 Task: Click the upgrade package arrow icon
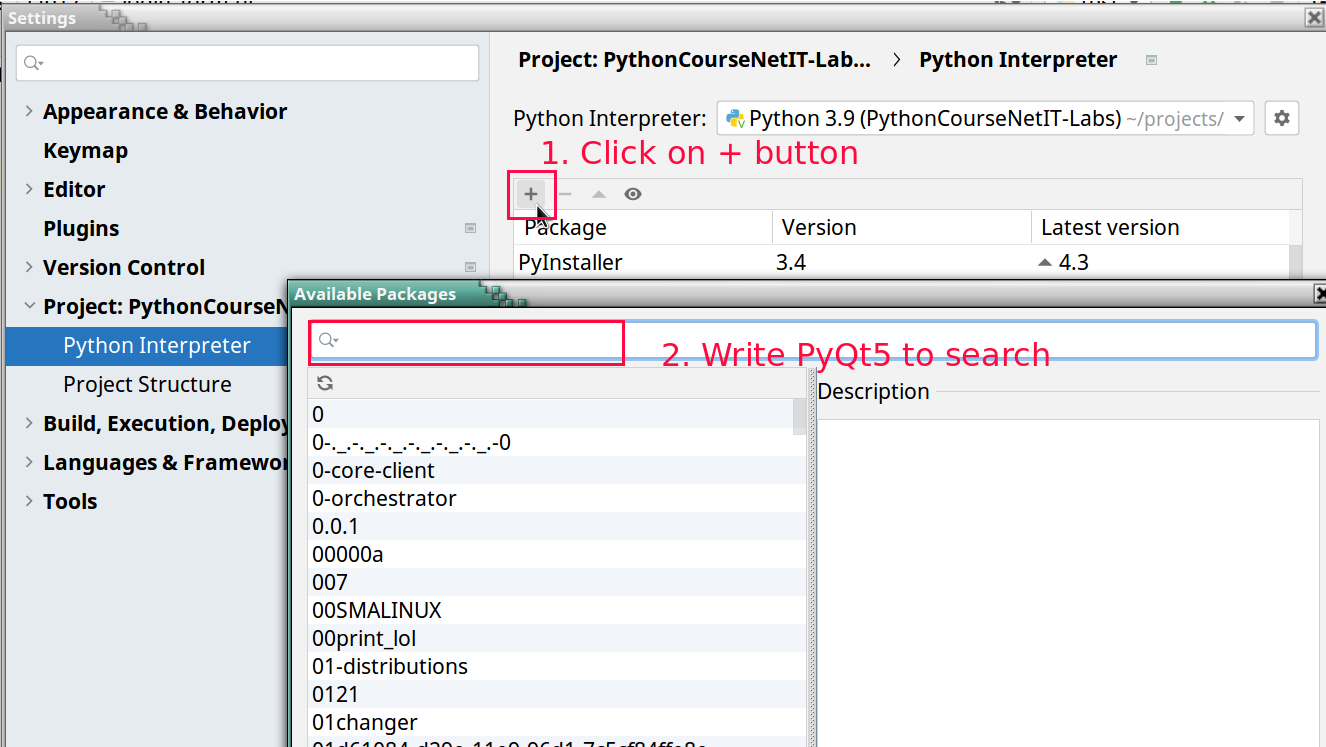pyautogui.click(x=599, y=194)
